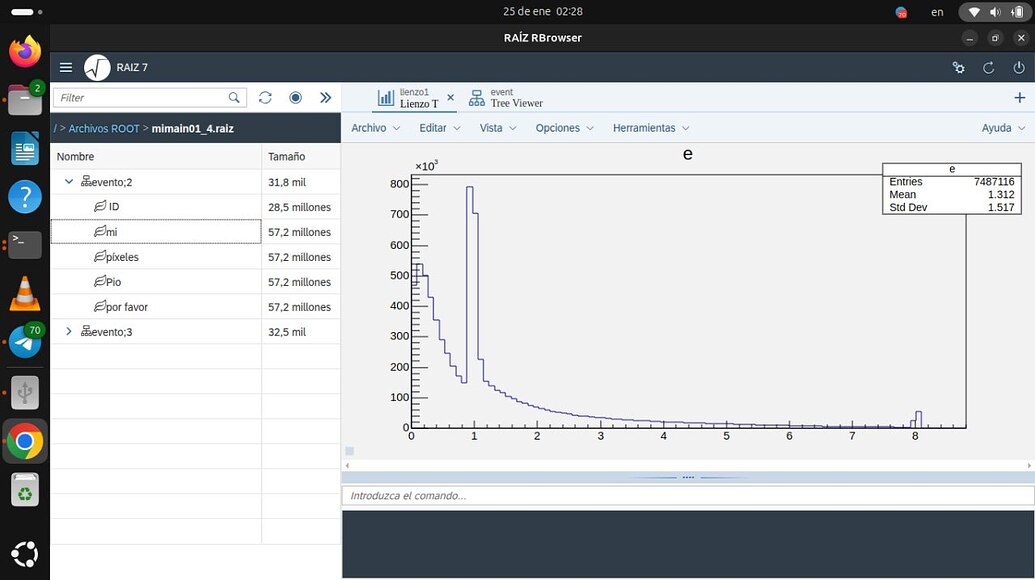Viewport: 1035px width, 580px height.
Task: Open the hamburger menu beside RAIZ 7
Action: (66, 68)
